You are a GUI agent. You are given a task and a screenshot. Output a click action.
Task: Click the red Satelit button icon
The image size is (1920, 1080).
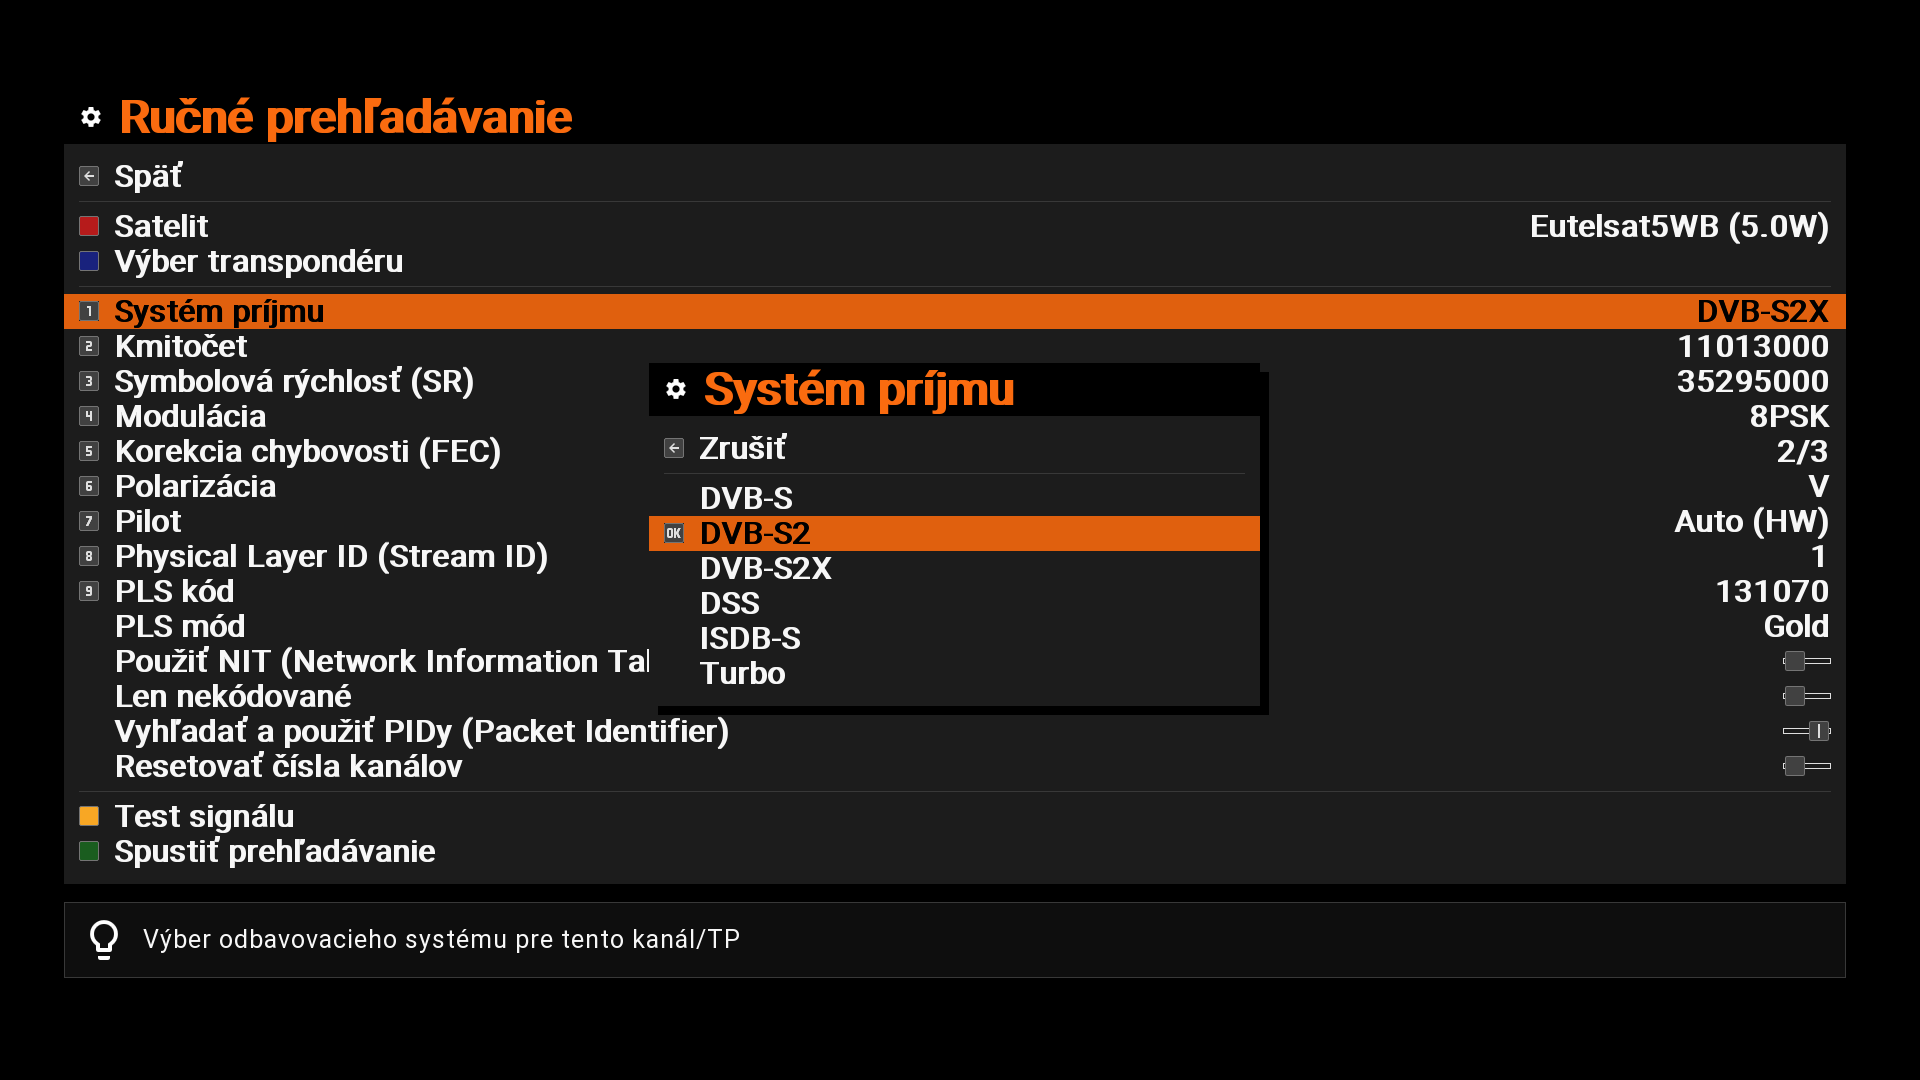point(89,227)
